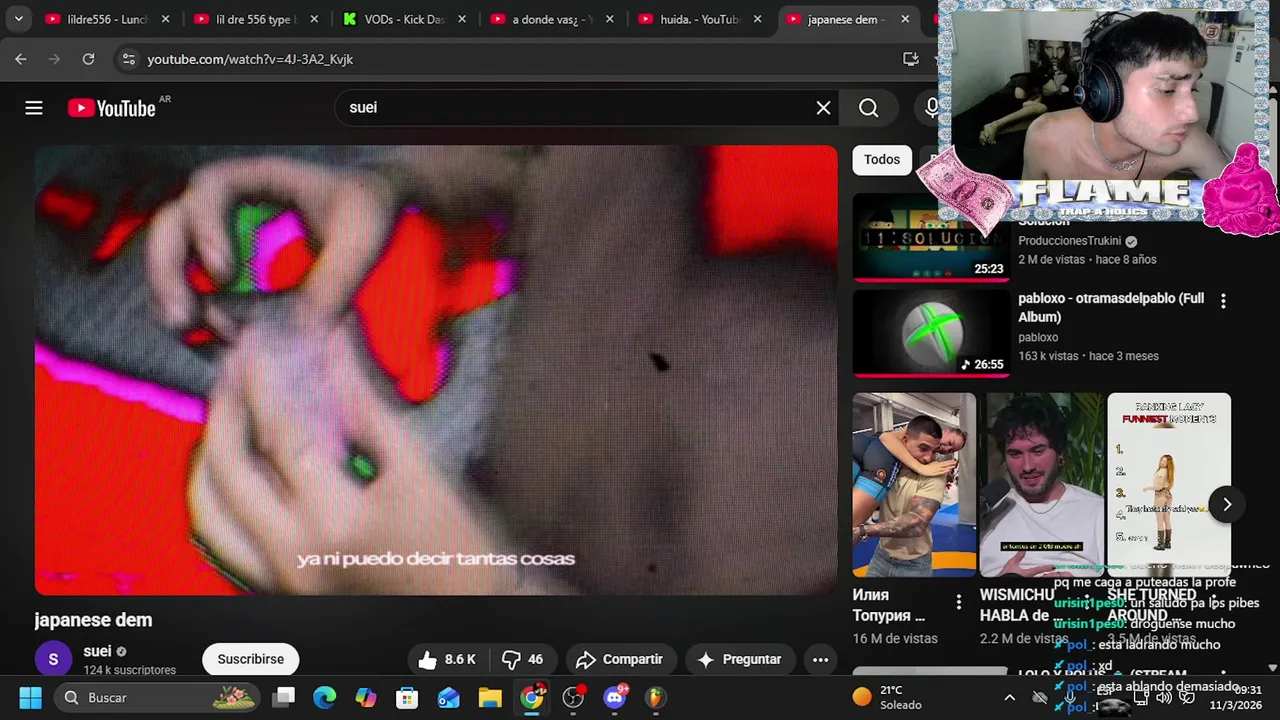The image size is (1280, 720).
Task: Open the ProduccionesTrukini channel link
Action: (x=1069, y=241)
